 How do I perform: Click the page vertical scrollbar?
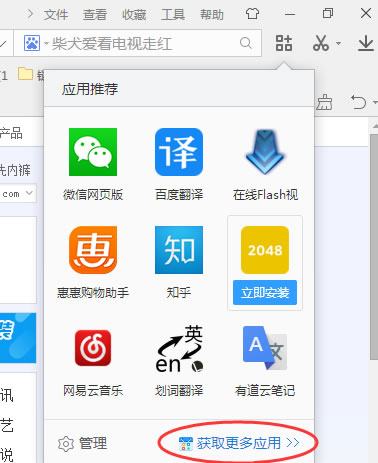374,247
